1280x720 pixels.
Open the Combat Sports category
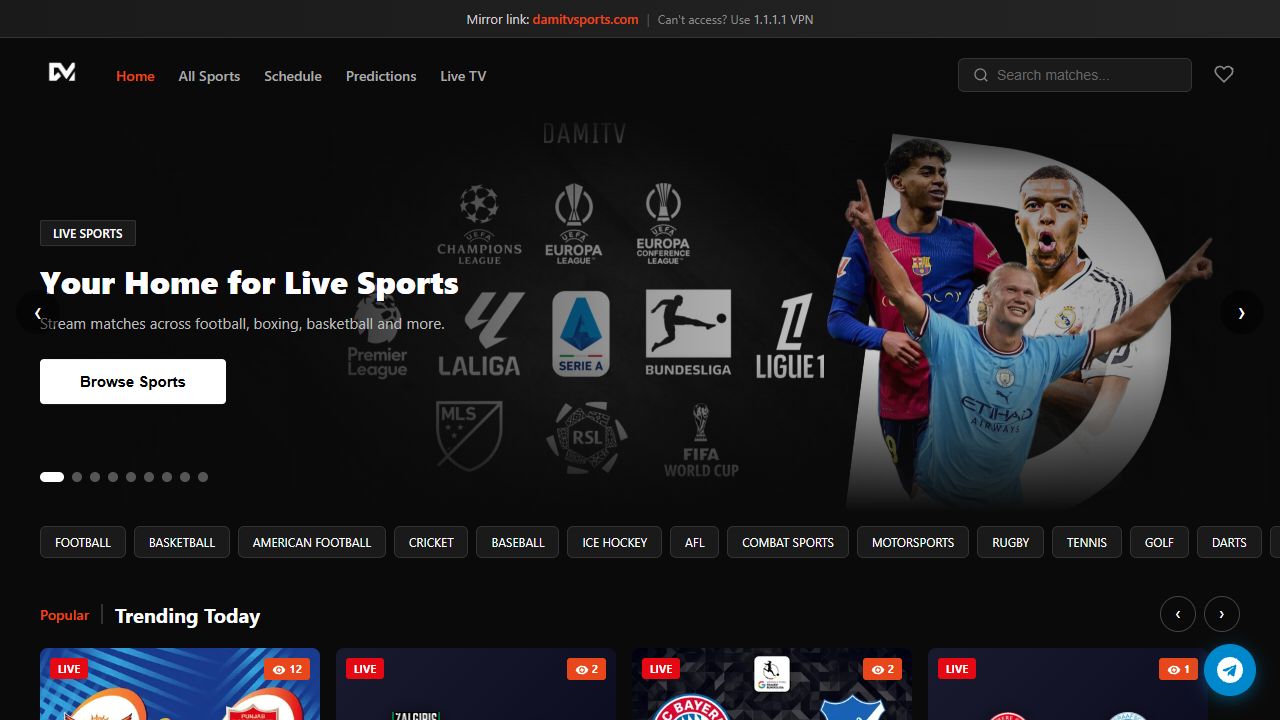[788, 542]
